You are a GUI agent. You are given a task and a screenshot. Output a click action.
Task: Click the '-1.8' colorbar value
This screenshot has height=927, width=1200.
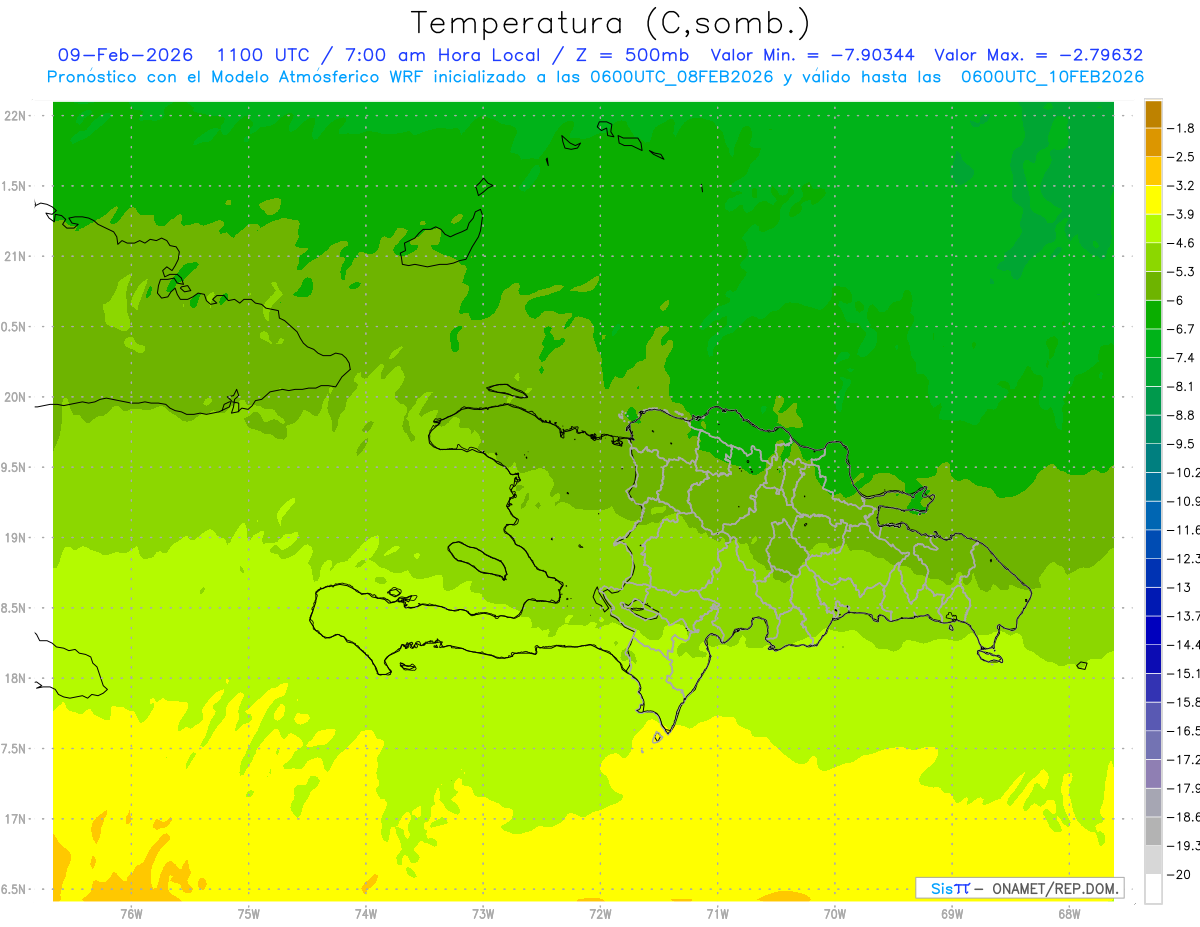(x=1182, y=128)
